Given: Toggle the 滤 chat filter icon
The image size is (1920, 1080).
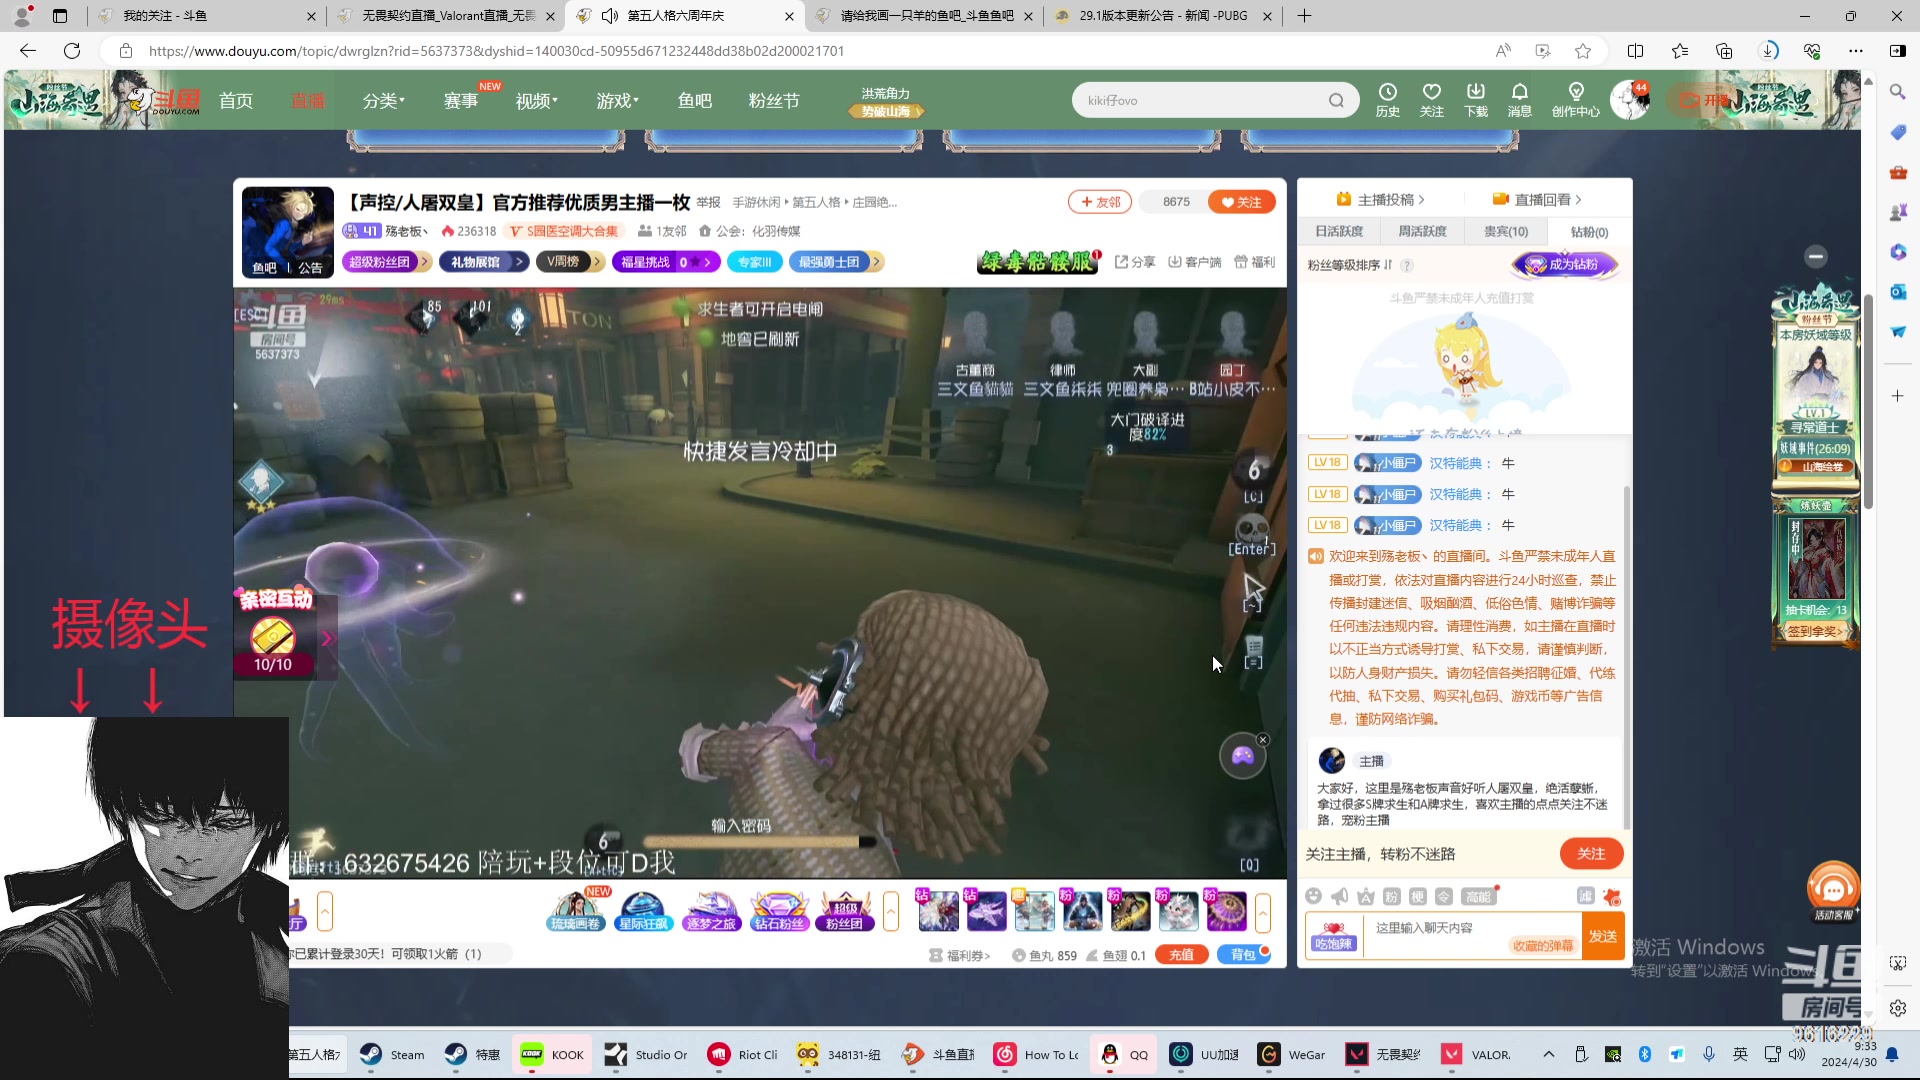Looking at the screenshot, I should click(1586, 896).
